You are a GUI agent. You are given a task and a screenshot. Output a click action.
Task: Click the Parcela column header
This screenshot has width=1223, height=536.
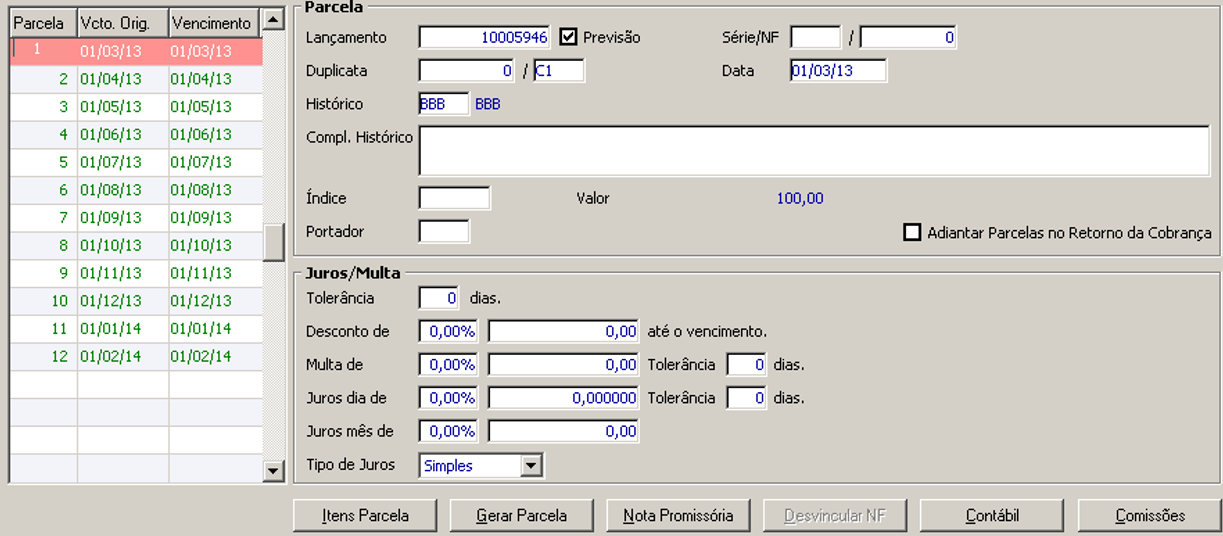(x=43, y=23)
